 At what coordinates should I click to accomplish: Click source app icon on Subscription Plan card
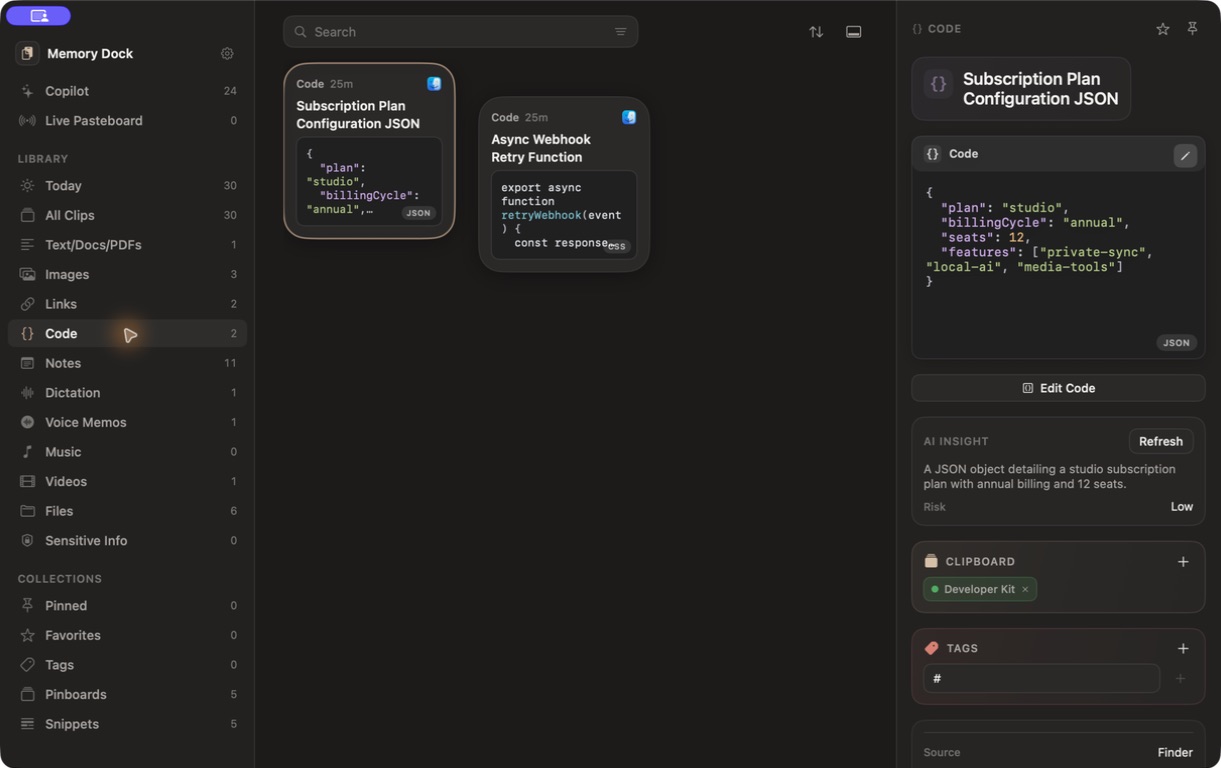tap(434, 84)
